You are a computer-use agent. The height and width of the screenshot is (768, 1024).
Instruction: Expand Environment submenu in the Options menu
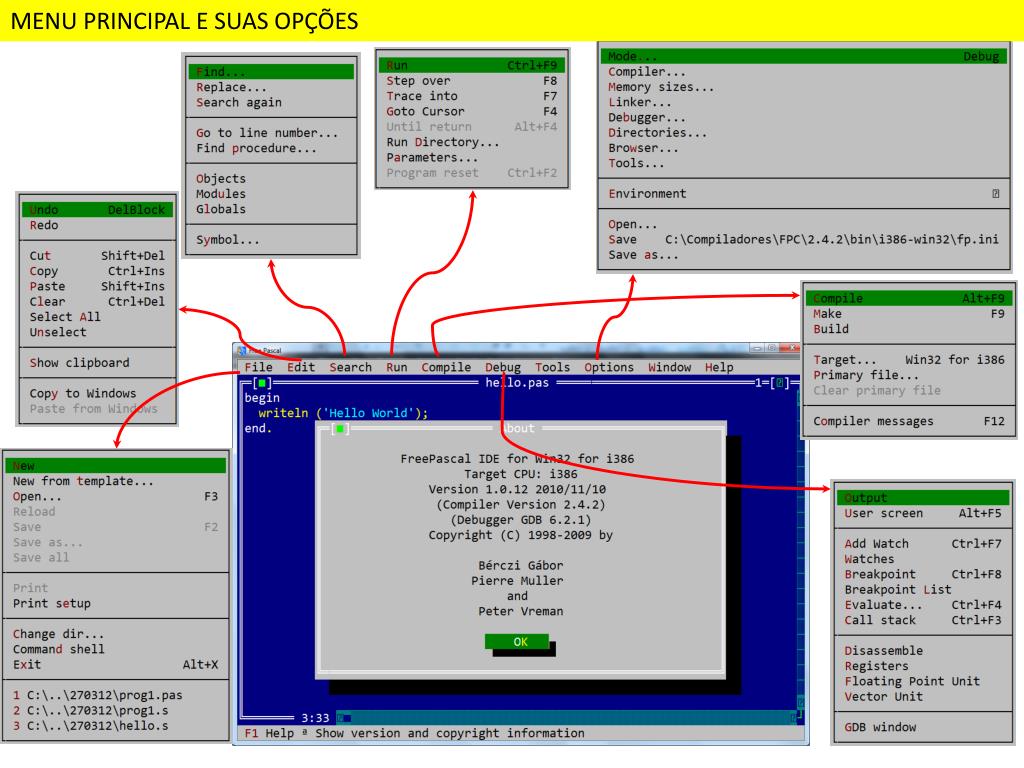tap(804, 194)
